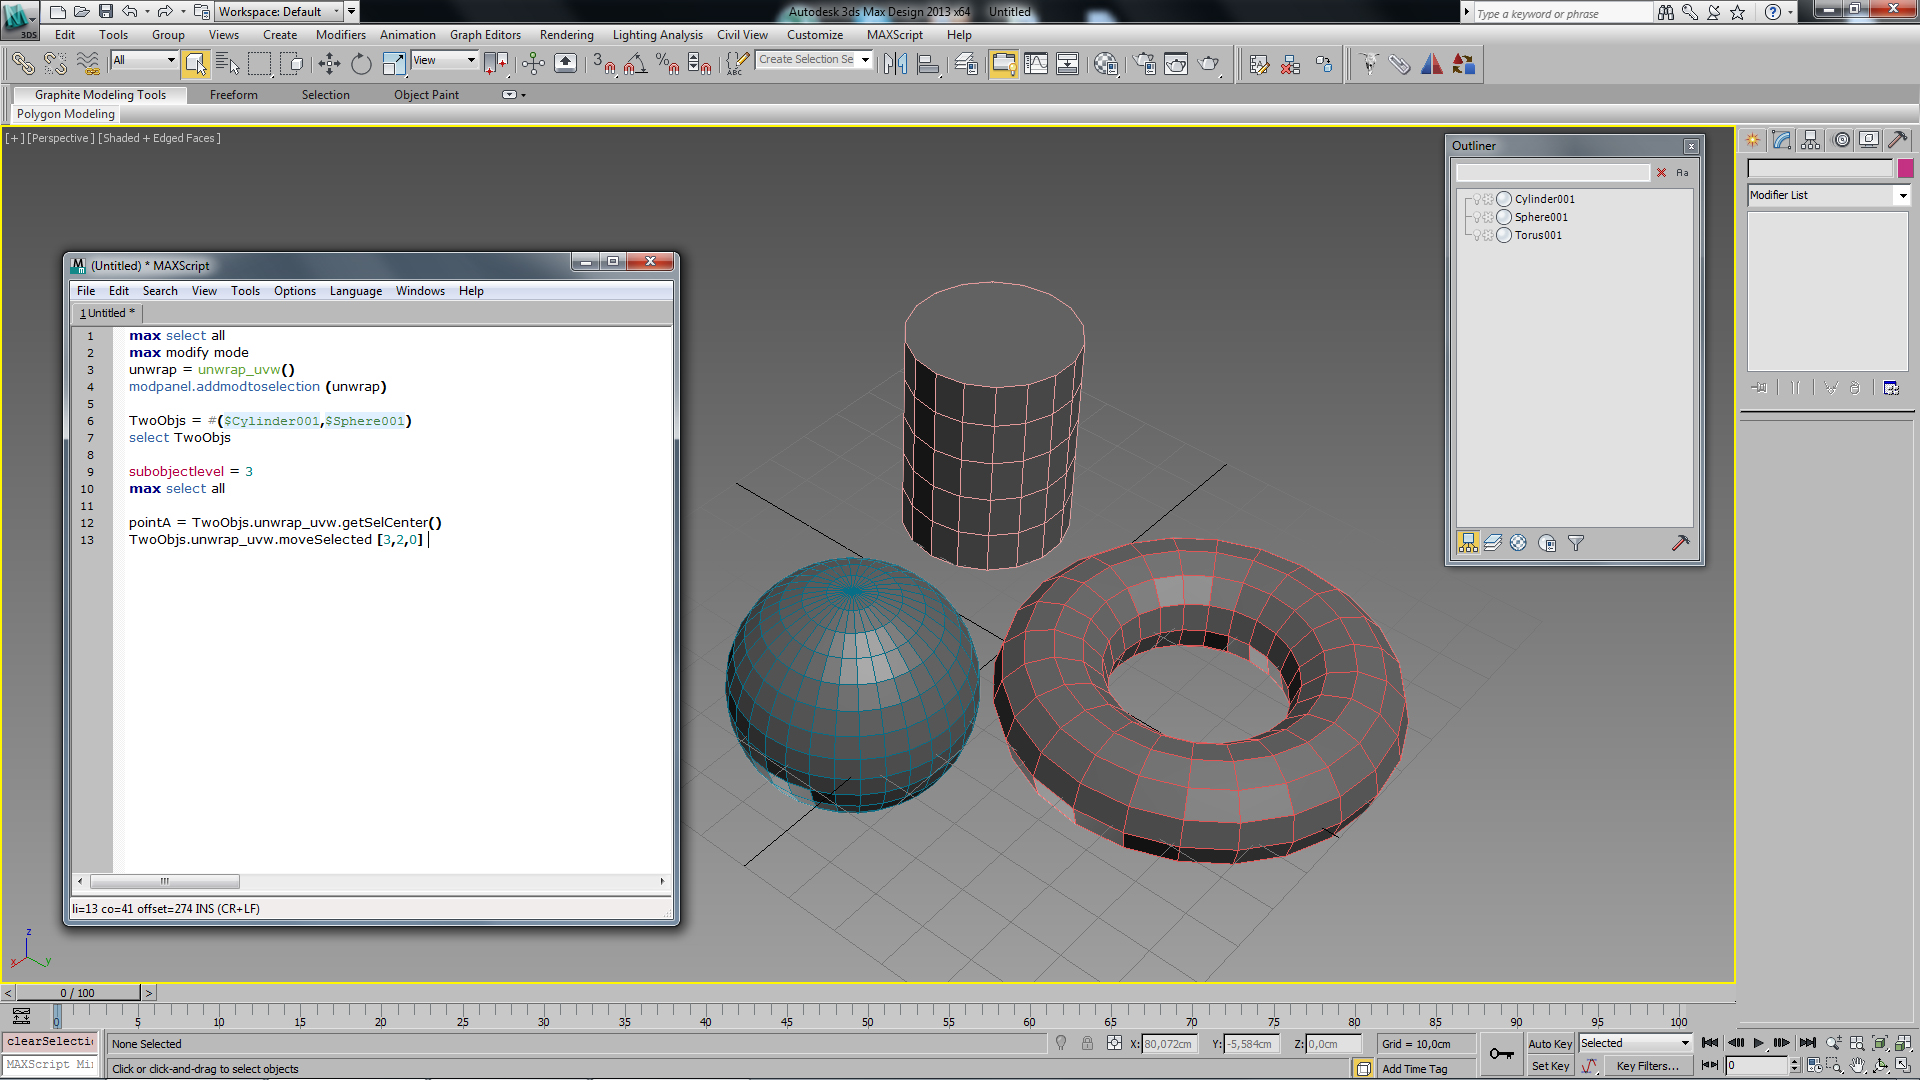Select the Select and Link tool

point(22,64)
